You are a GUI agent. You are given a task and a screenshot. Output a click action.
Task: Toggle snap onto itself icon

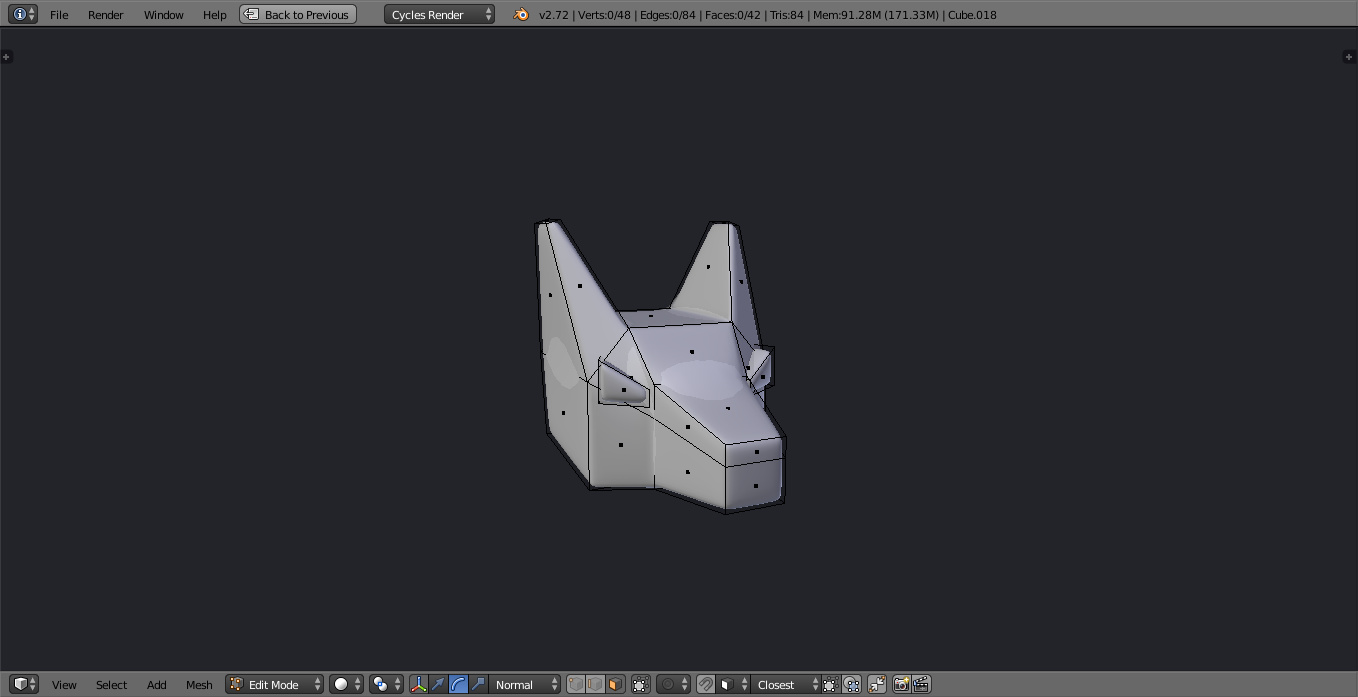click(830, 684)
